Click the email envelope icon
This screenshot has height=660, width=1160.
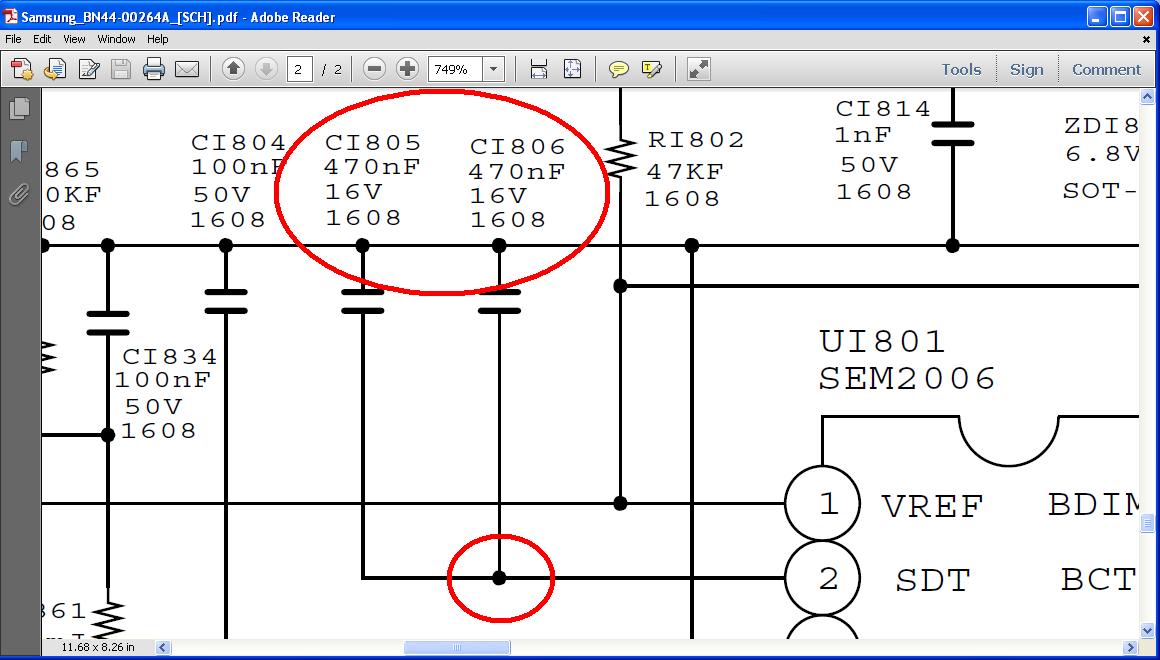[x=187, y=70]
